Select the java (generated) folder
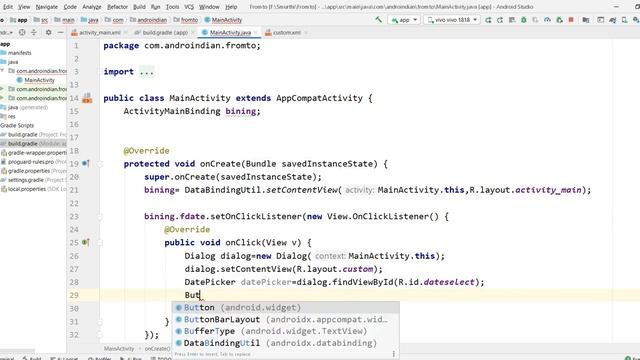The height and width of the screenshot is (360, 640). coord(24,107)
